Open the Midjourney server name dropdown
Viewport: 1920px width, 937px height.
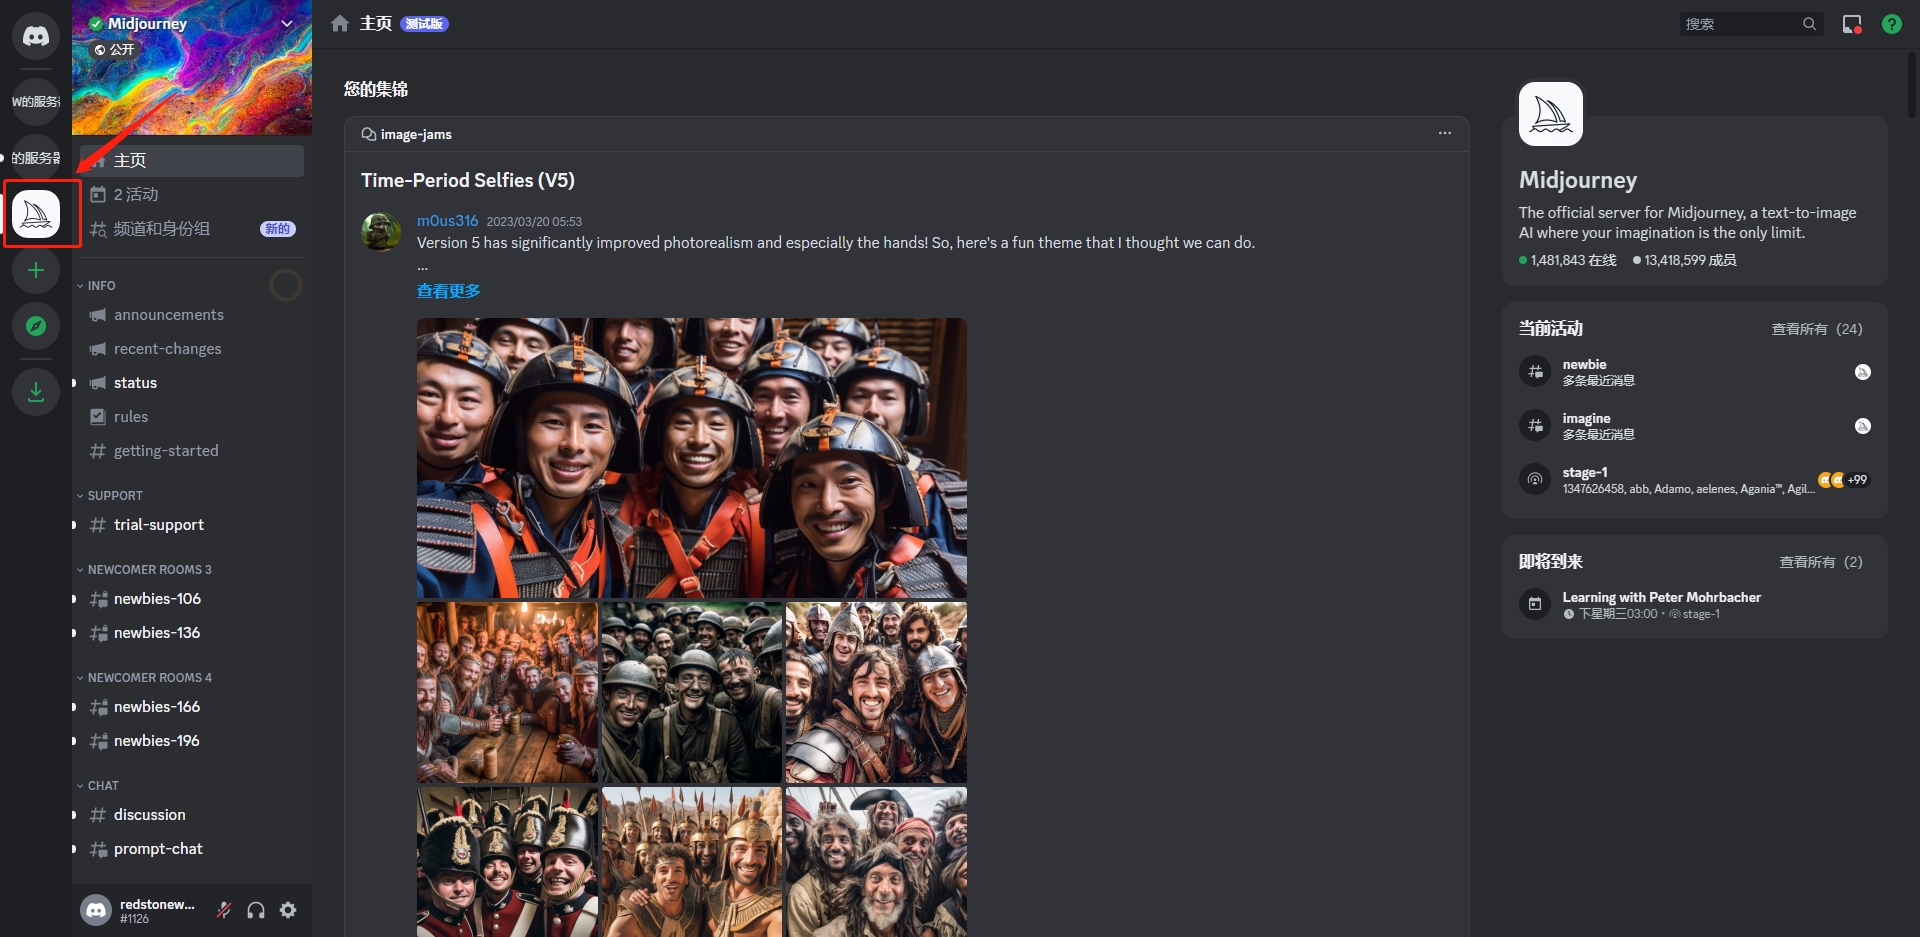tap(287, 23)
